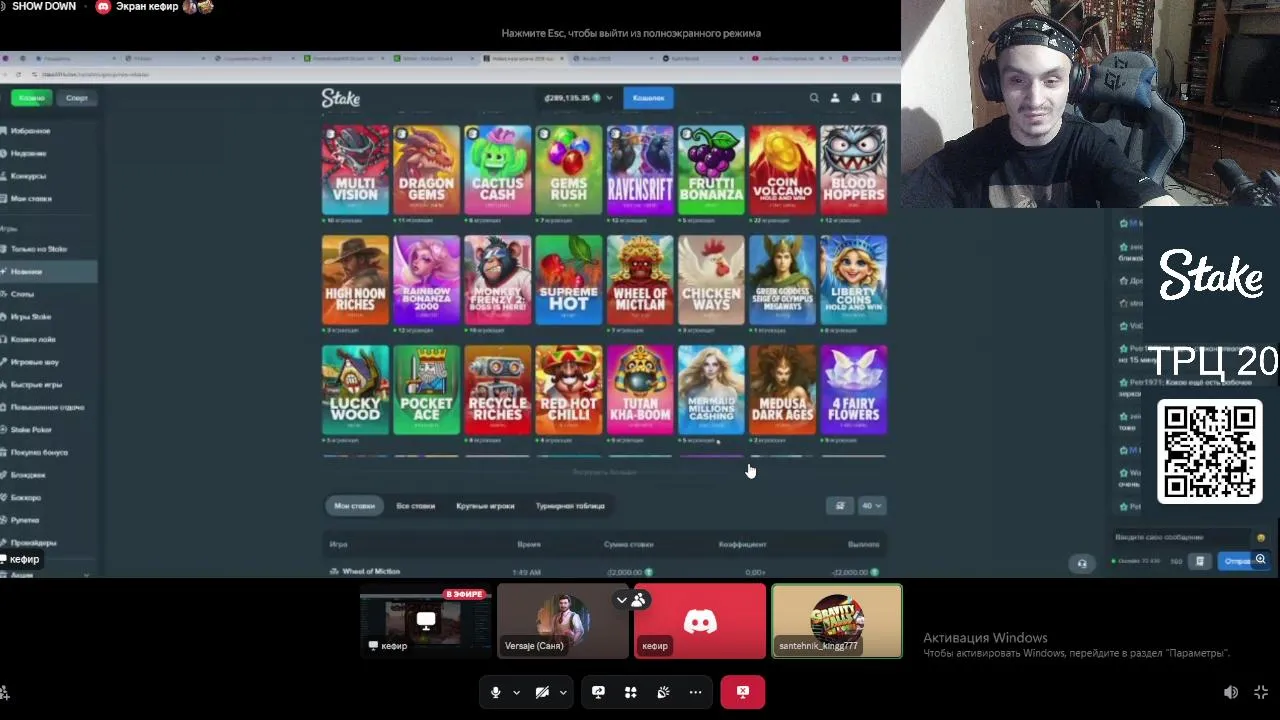Open the Gems Rush game tile
1280x720 pixels.
(x=569, y=170)
